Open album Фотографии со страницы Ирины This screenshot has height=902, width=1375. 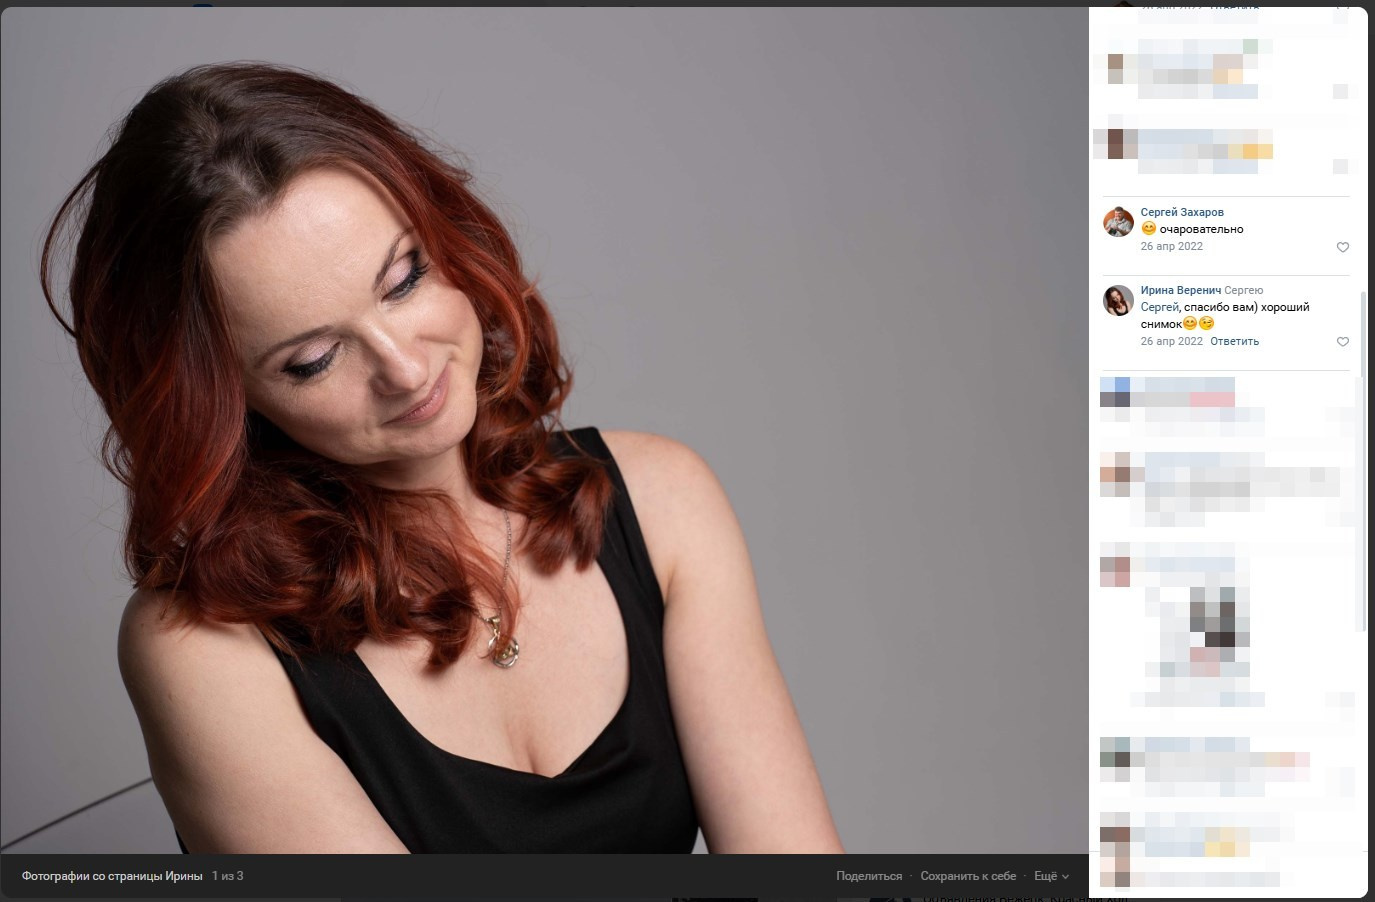click(x=112, y=876)
